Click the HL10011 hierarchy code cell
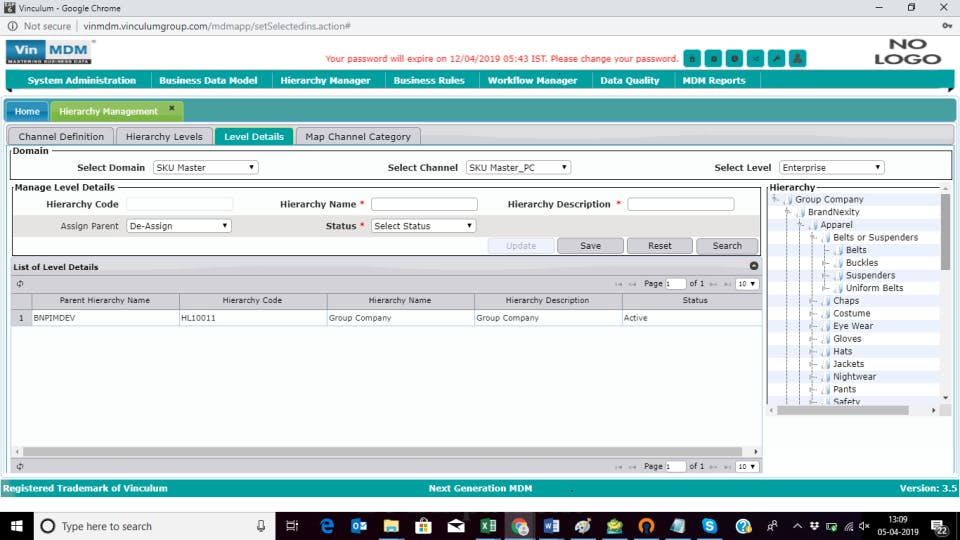Image resolution: width=960 pixels, height=540 pixels. [x=253, y=318]
